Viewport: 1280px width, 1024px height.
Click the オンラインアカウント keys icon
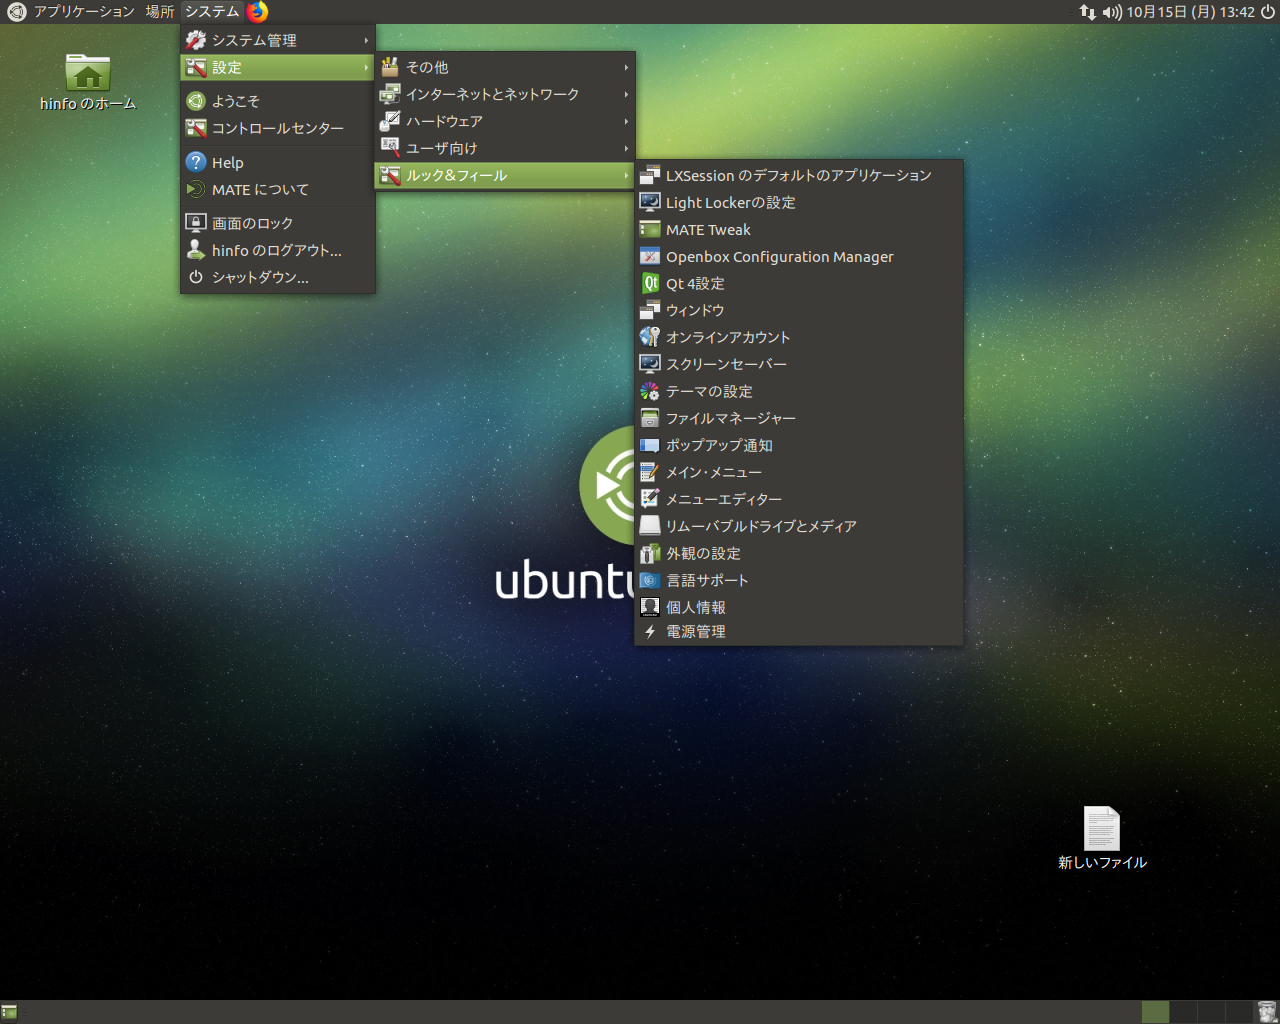(650, 337)
